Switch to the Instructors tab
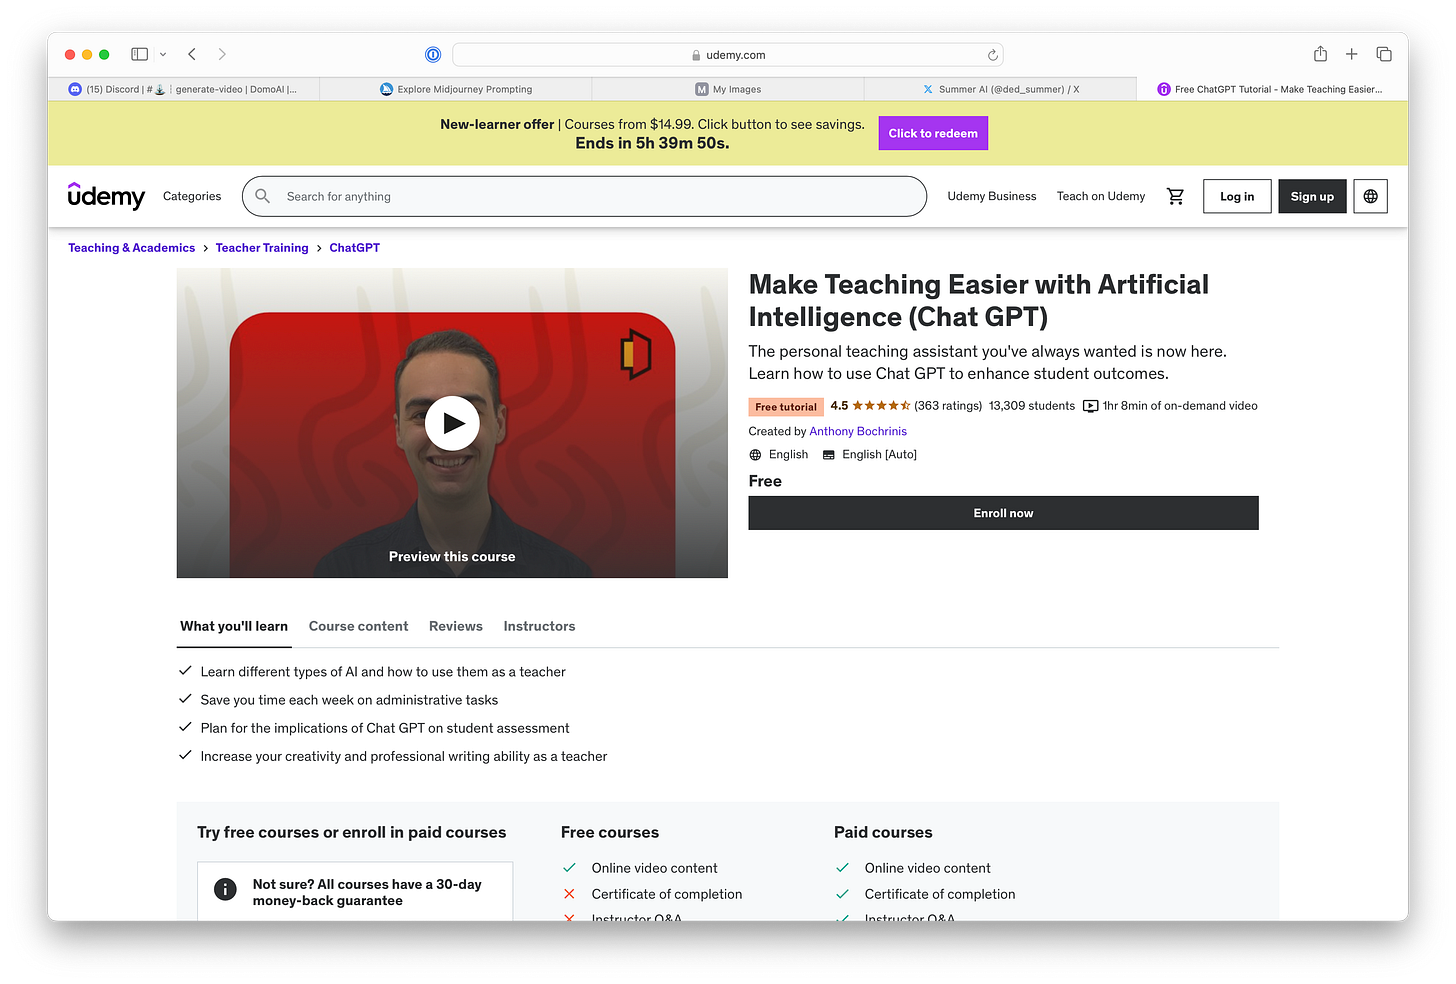This screenshot has height=984, width=1456. pos(539,626)
